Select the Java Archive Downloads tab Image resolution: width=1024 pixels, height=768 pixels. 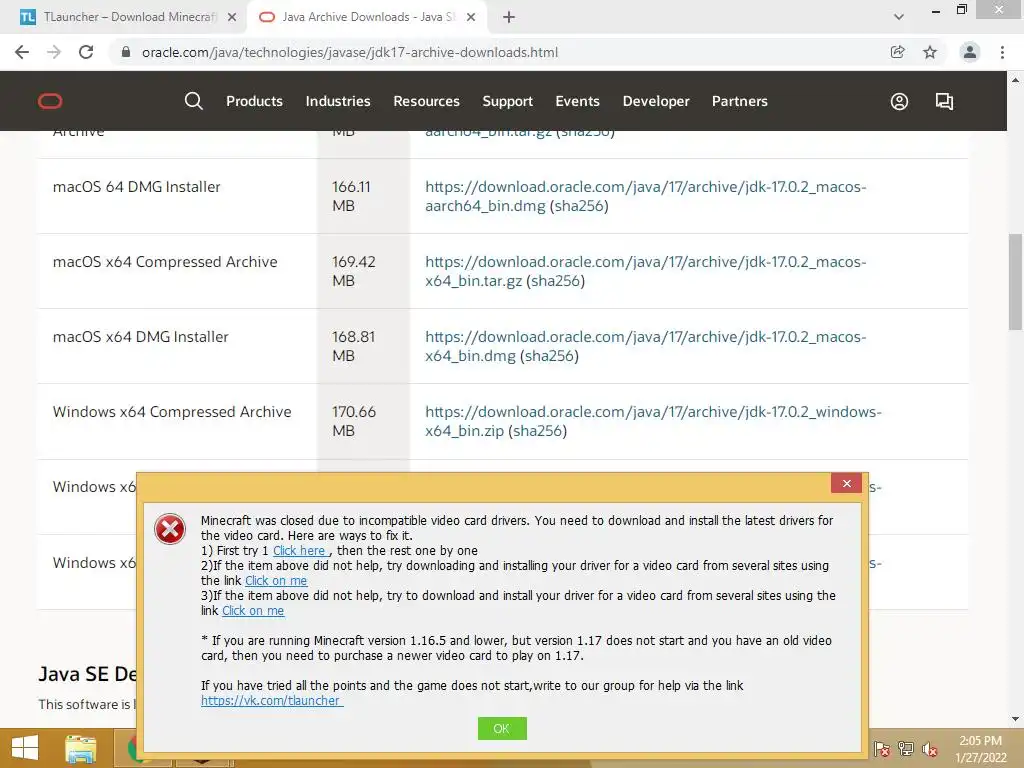pos(368,17)
